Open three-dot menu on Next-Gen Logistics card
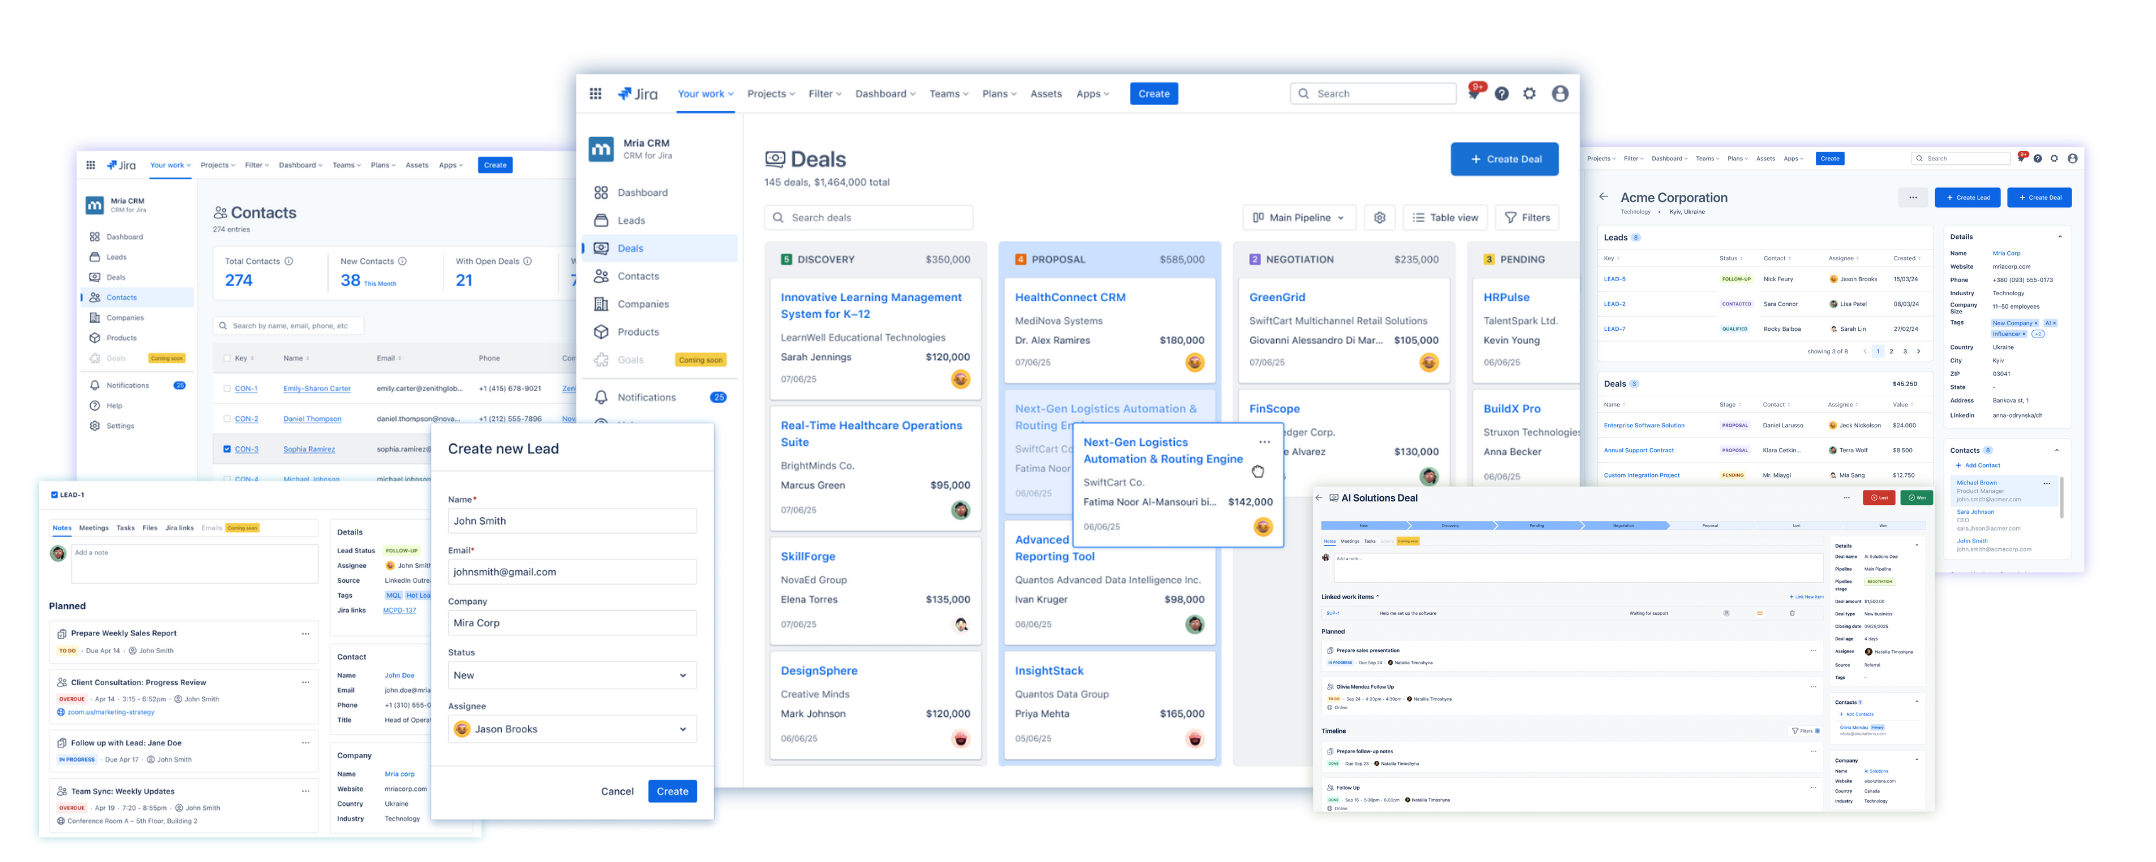Viewport: 2156px width, 862px height. pos(1265,442)
